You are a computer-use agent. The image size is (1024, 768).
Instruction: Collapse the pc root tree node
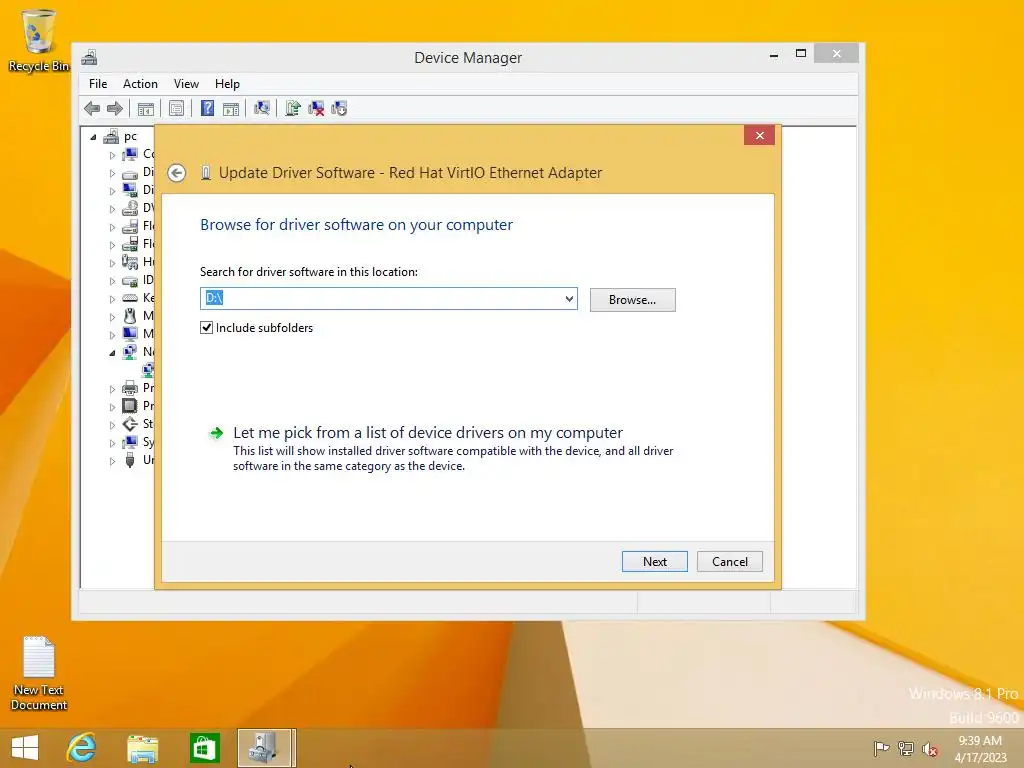pyautogui.click(x=93, y=137)
